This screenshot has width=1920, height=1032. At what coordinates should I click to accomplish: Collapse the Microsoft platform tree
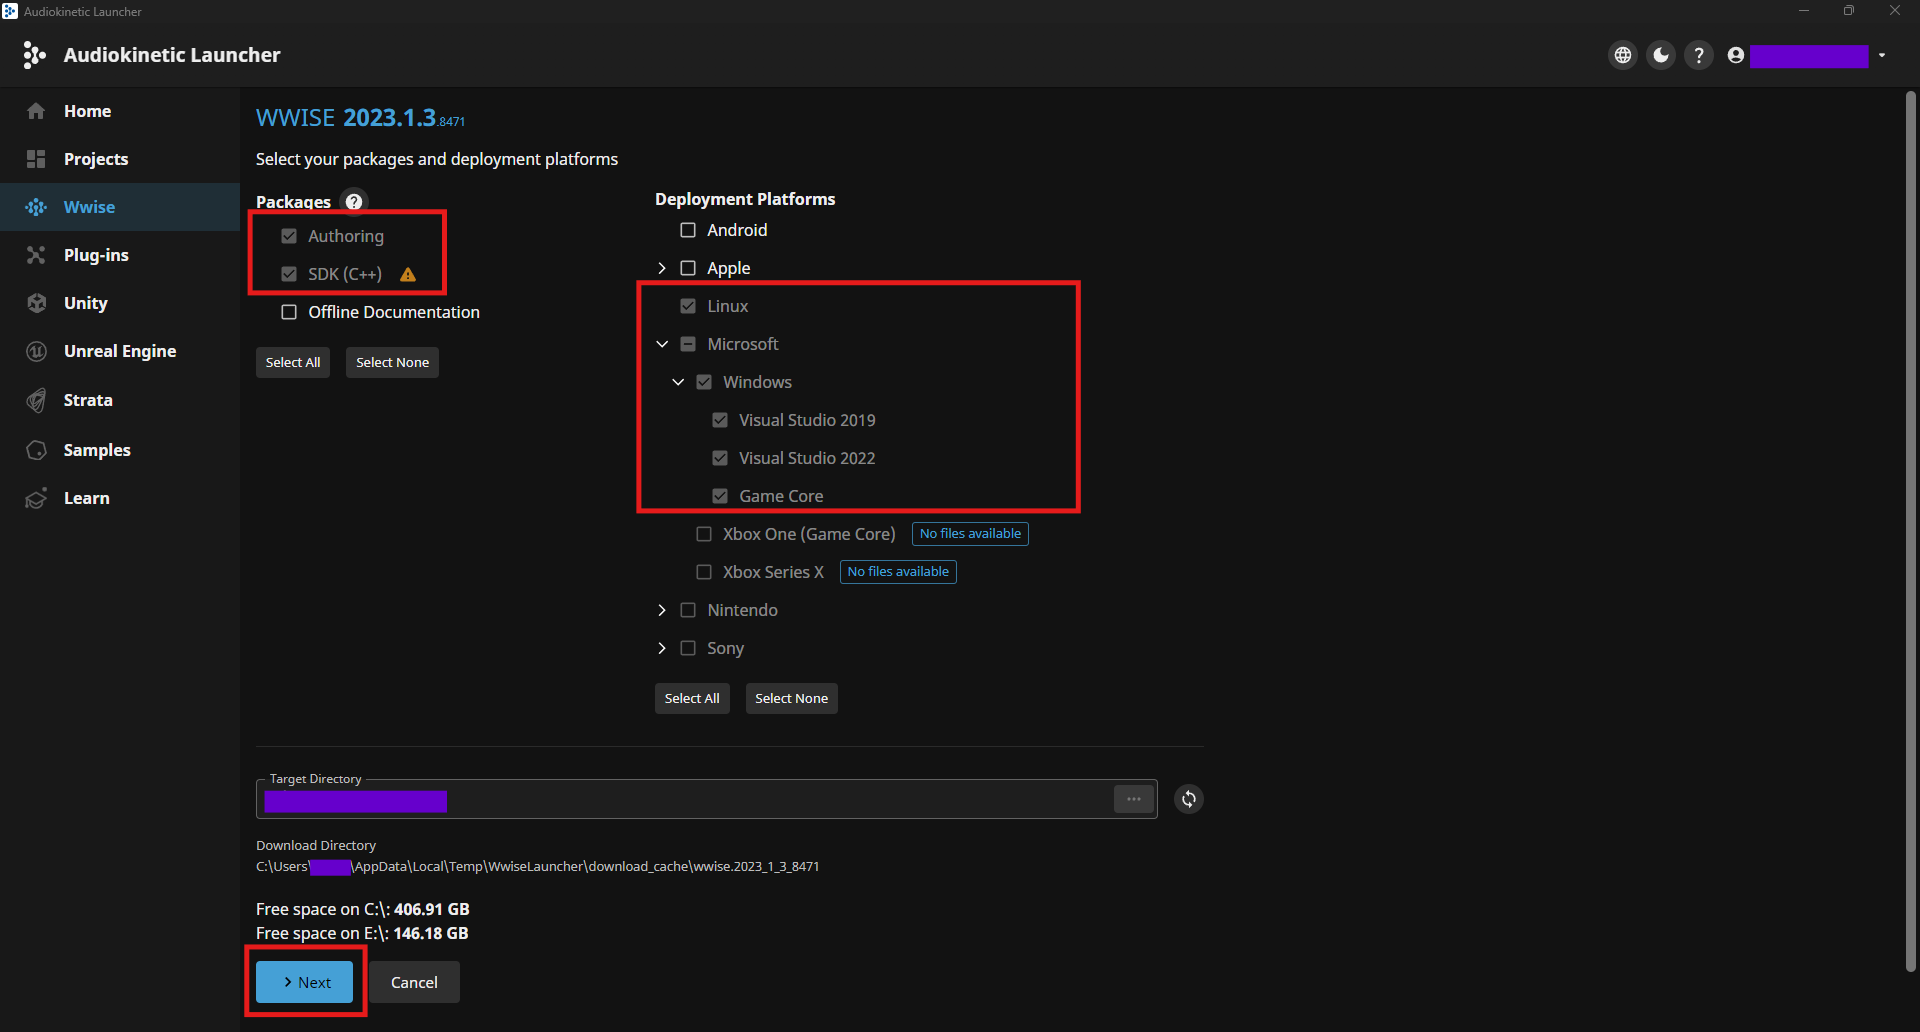(662, 344)
